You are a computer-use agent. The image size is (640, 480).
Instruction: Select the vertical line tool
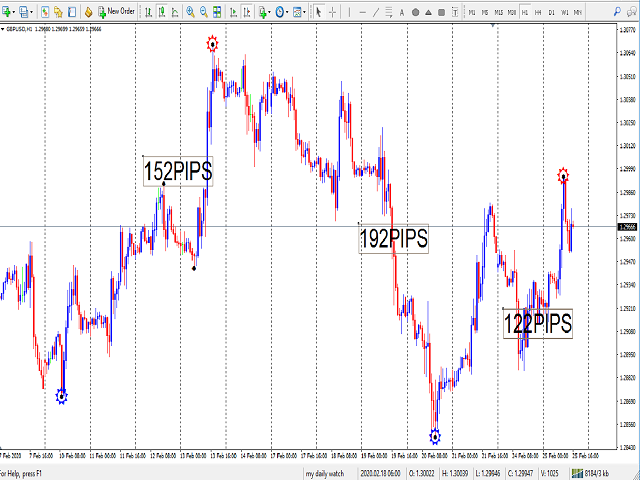349,12
